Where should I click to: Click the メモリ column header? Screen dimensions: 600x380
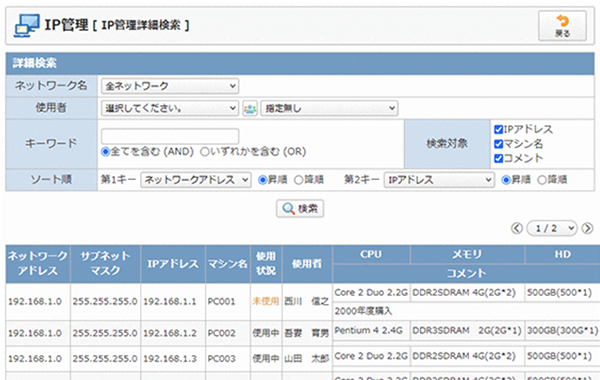[x=467, y=254]
